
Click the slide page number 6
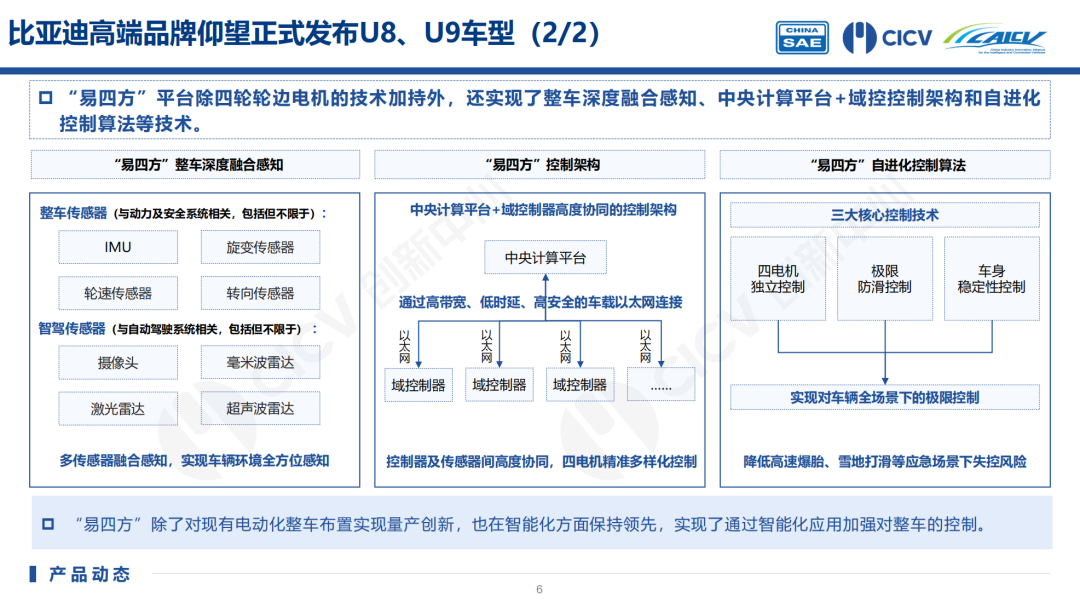(x=539, y=589)
